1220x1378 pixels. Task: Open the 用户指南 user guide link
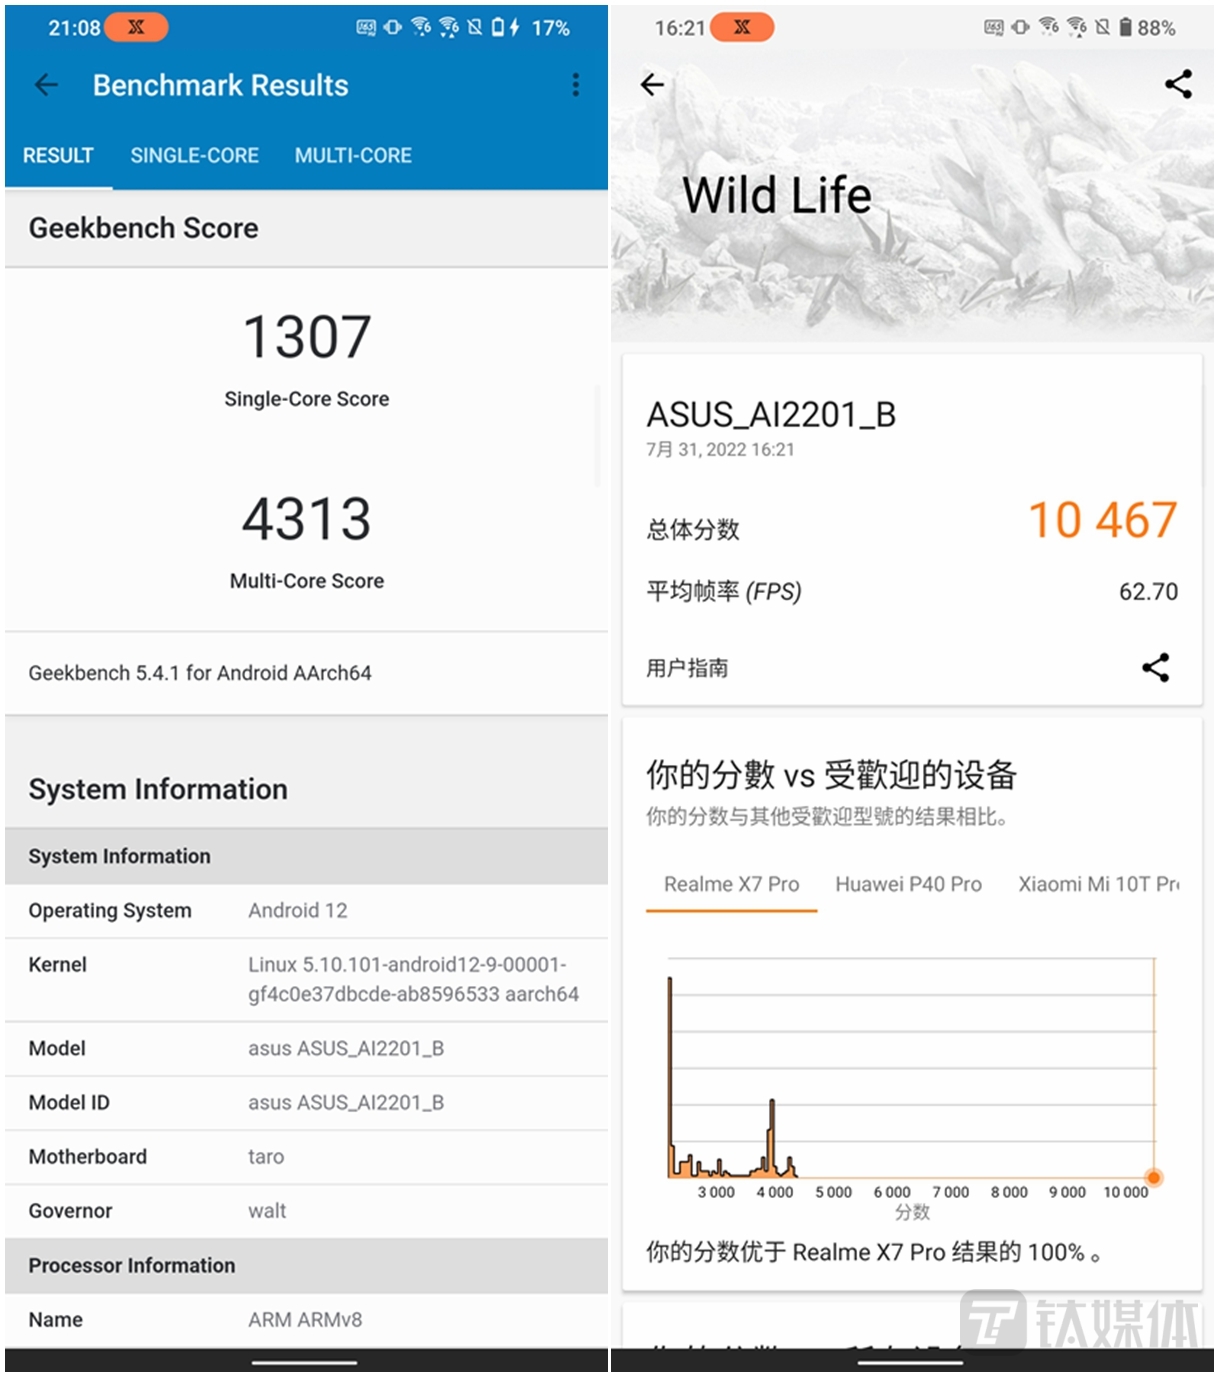[x=687, y=668]
